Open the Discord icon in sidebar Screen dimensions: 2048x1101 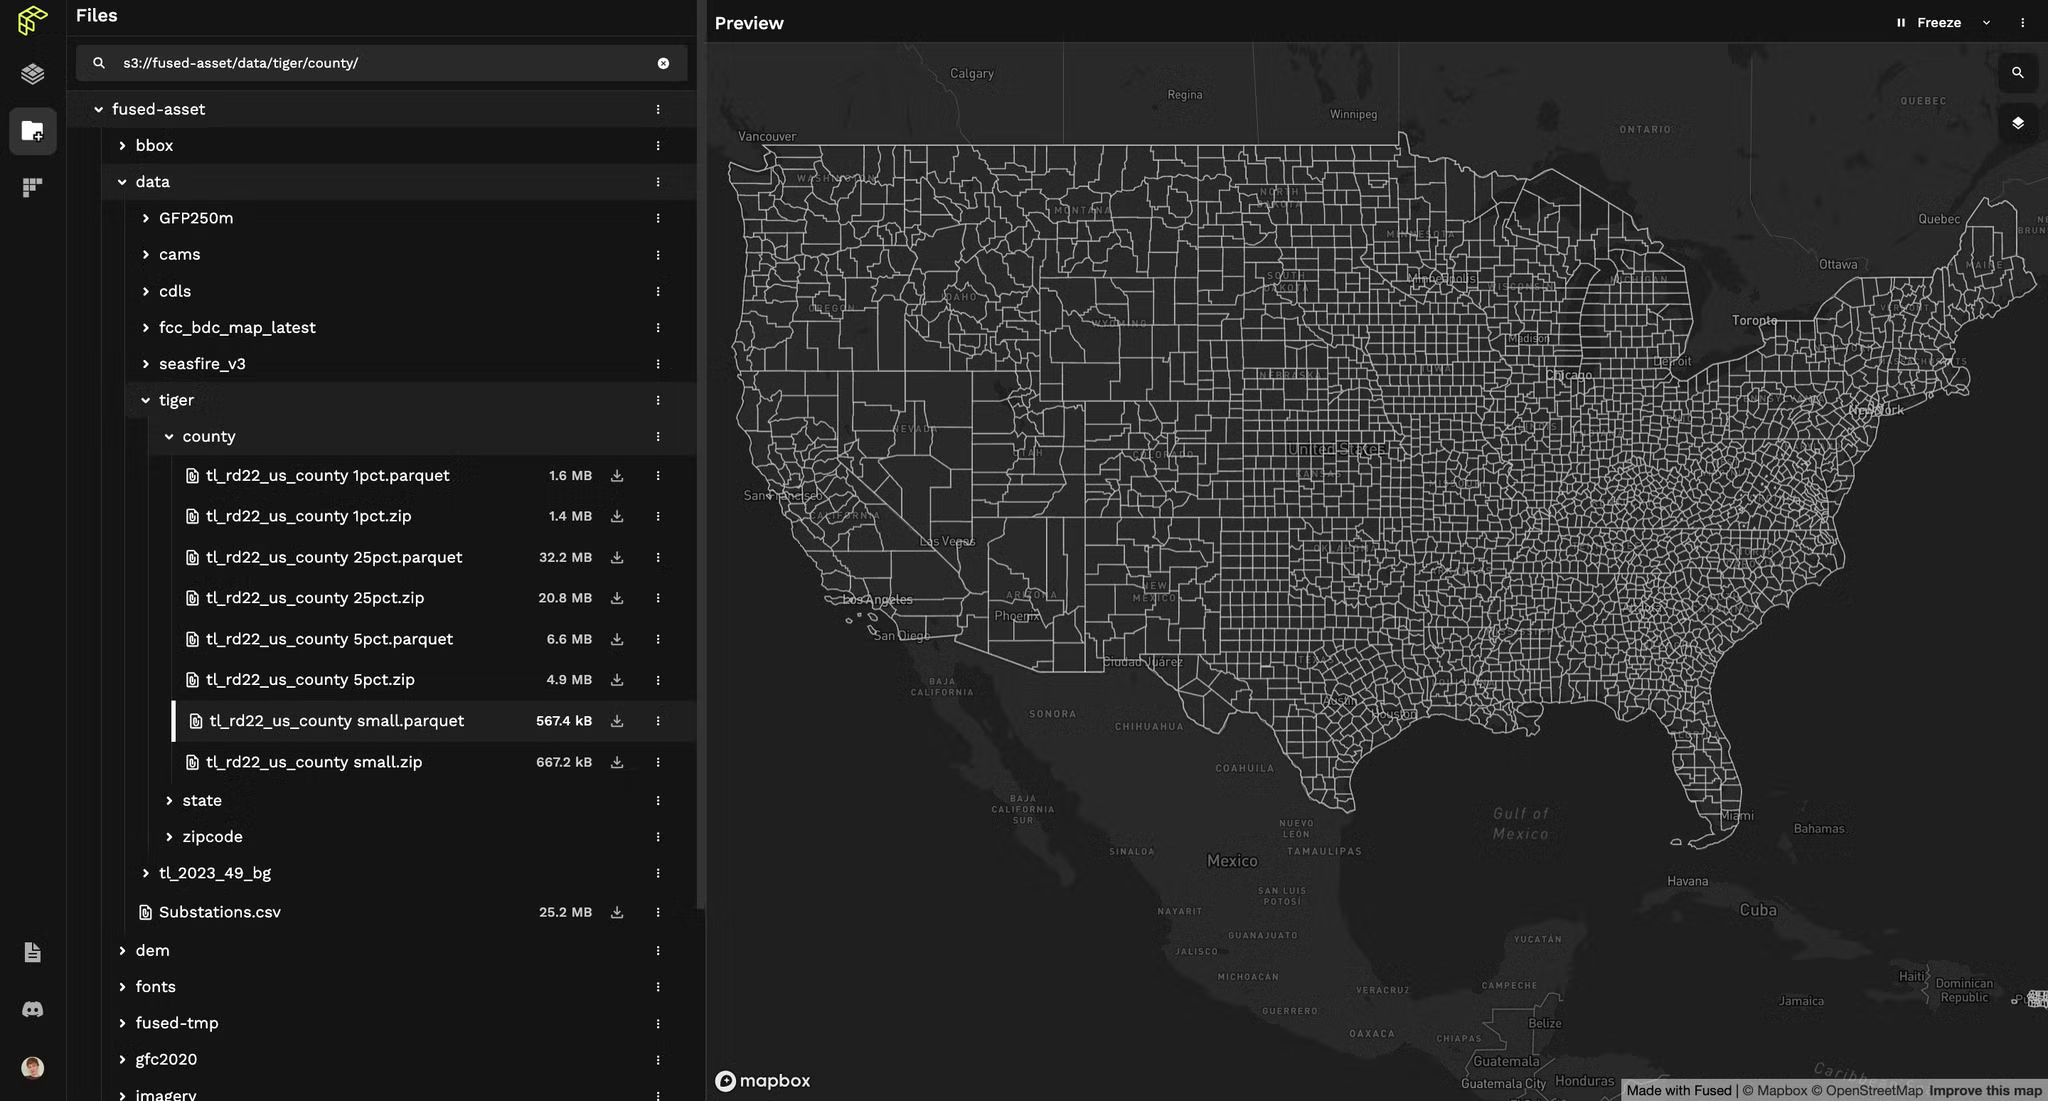(x=32, y=1009)
